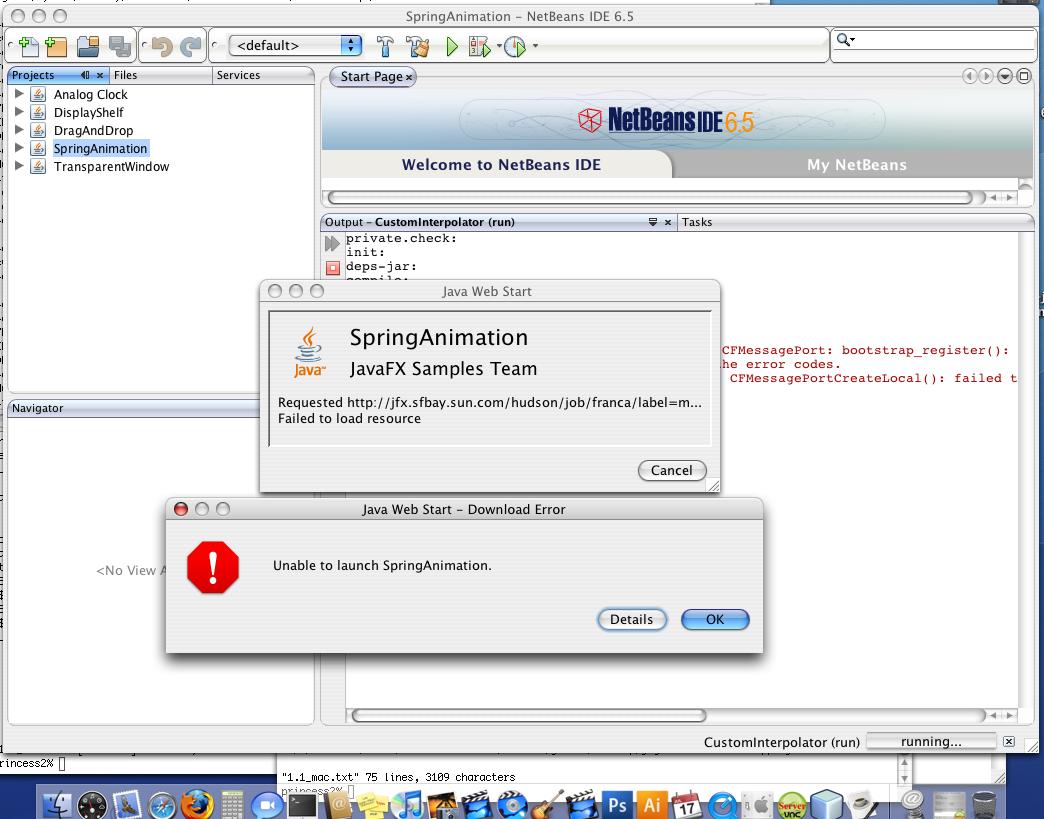Click the Output window horizontal scrollbar
This screenshot has height=819, width=1044.
pos(529,715)
